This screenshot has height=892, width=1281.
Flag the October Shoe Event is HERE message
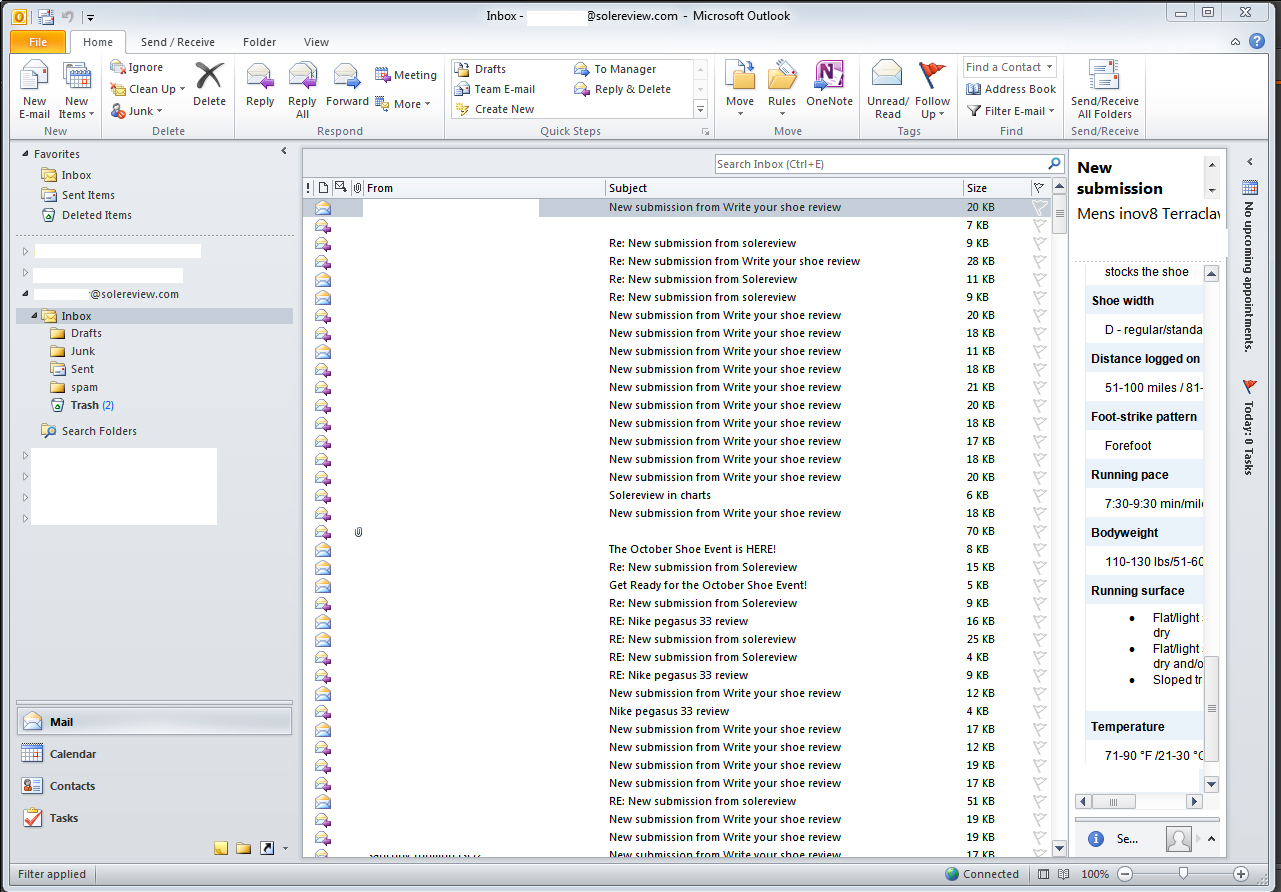tap(1039, 549)
